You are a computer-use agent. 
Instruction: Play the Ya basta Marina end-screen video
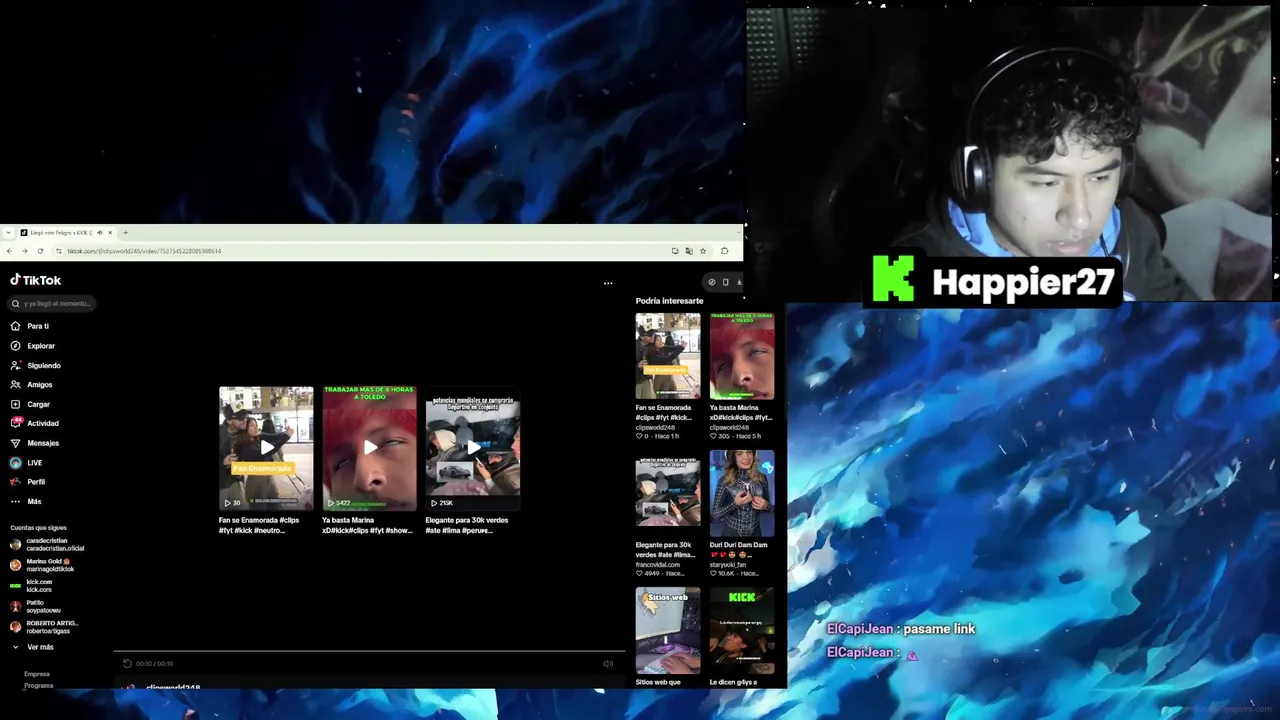(369, 448)
